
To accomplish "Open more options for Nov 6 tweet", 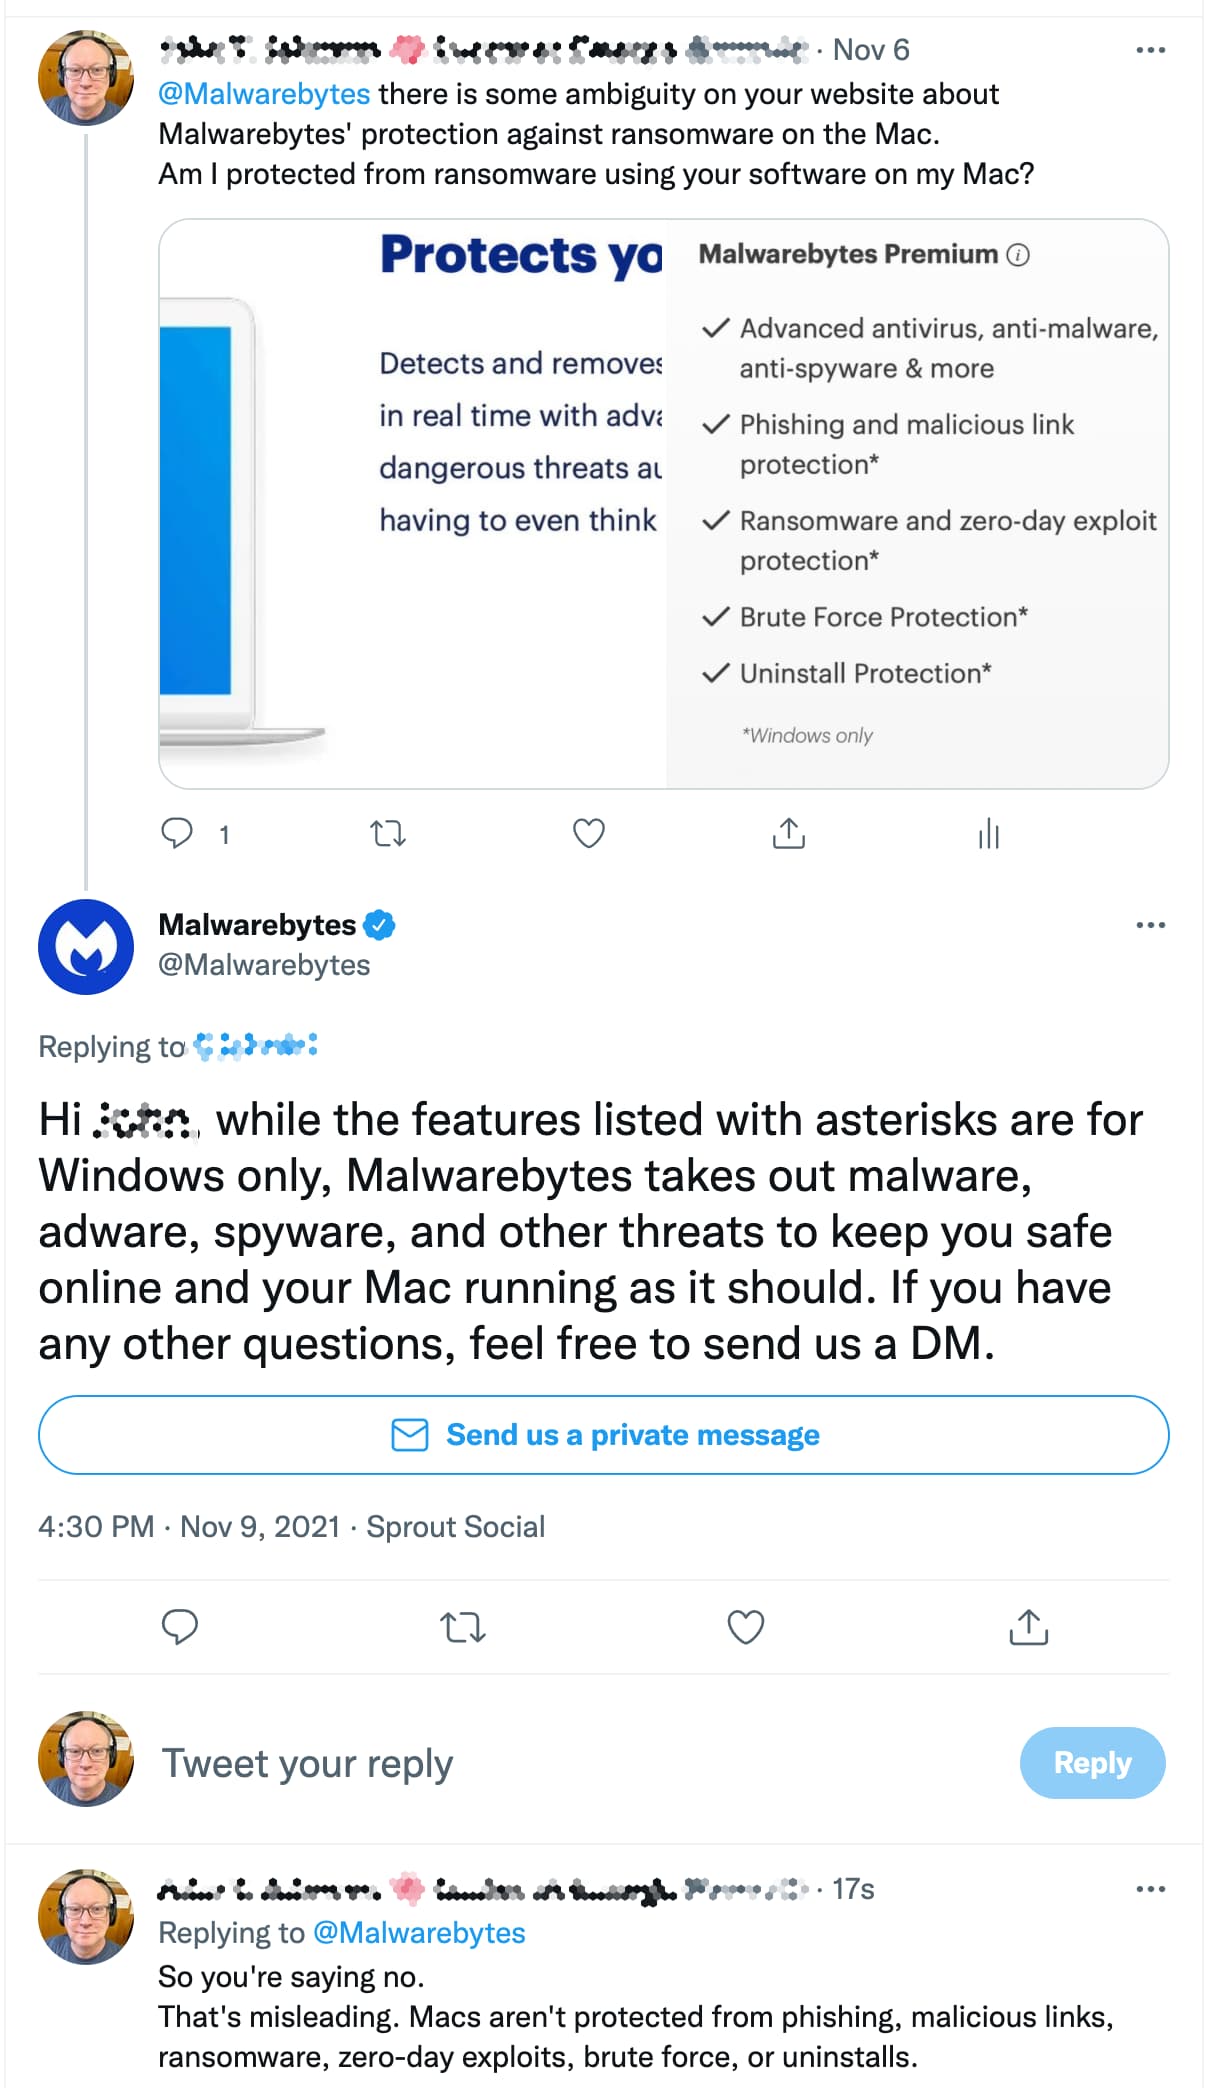I will pos(1150,50).
